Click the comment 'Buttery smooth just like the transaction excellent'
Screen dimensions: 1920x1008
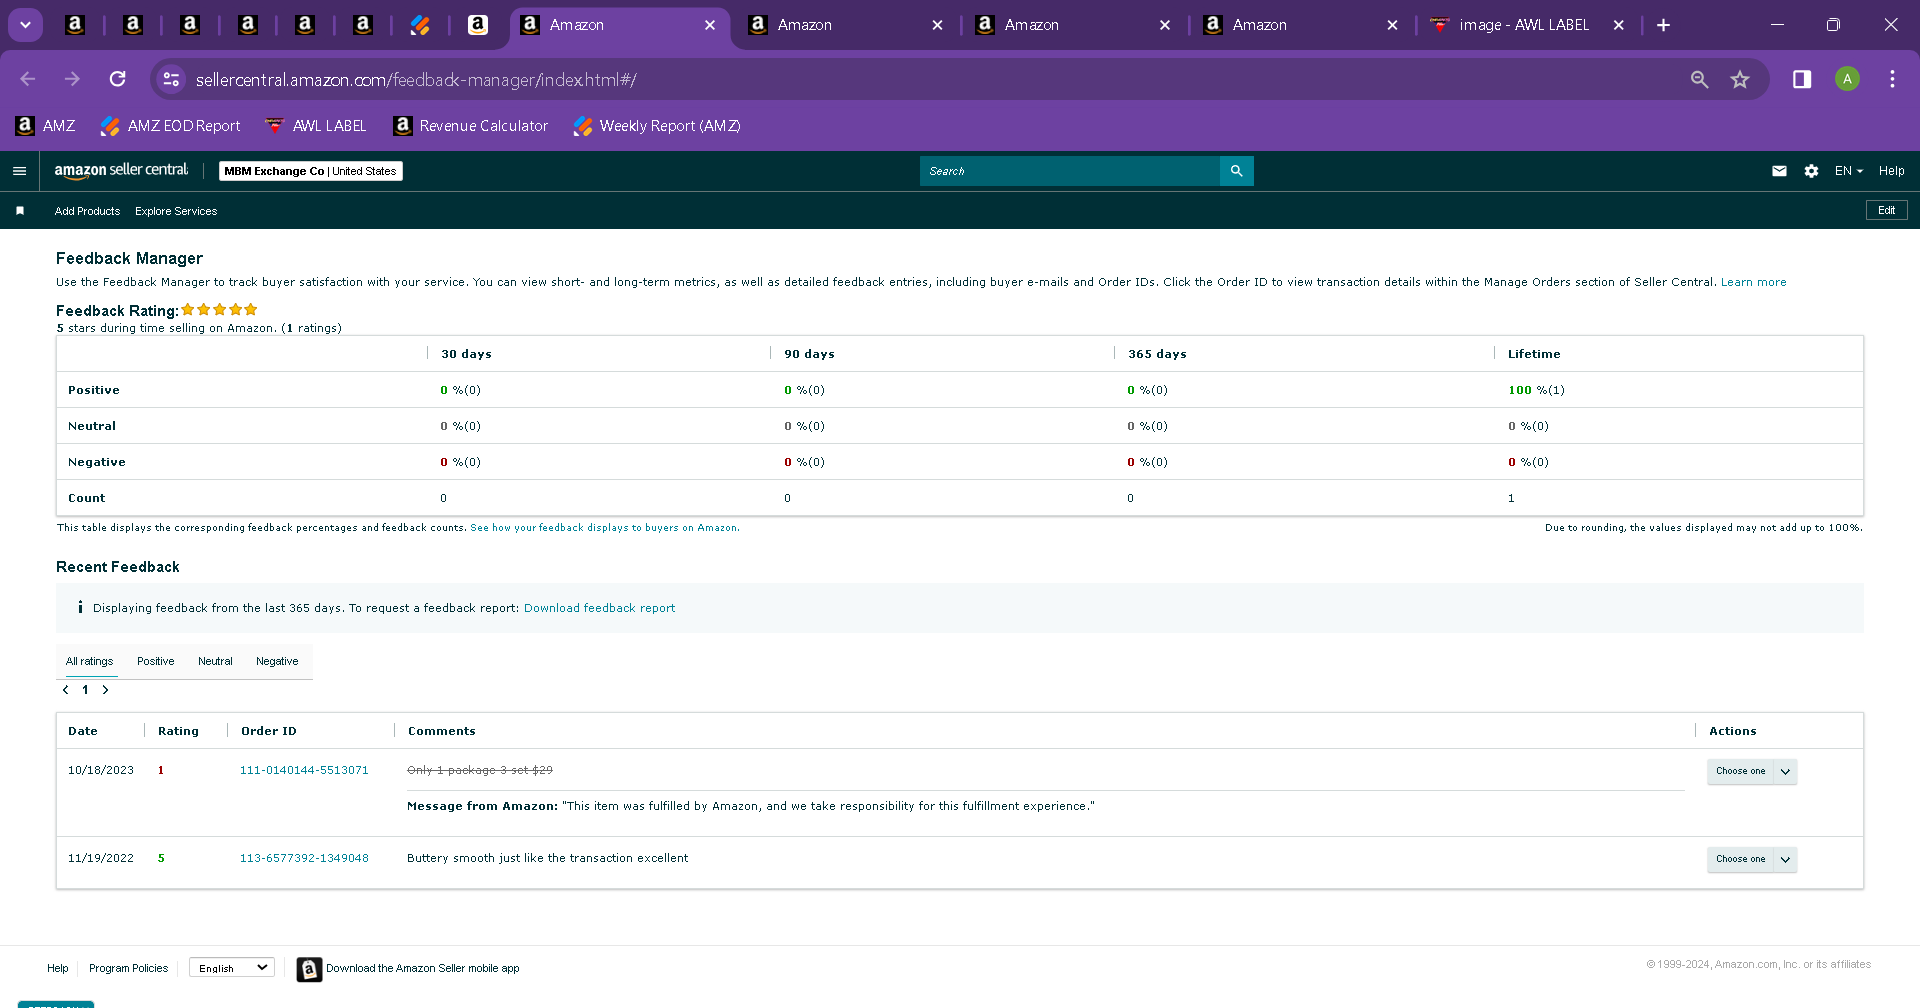point(547,858)
